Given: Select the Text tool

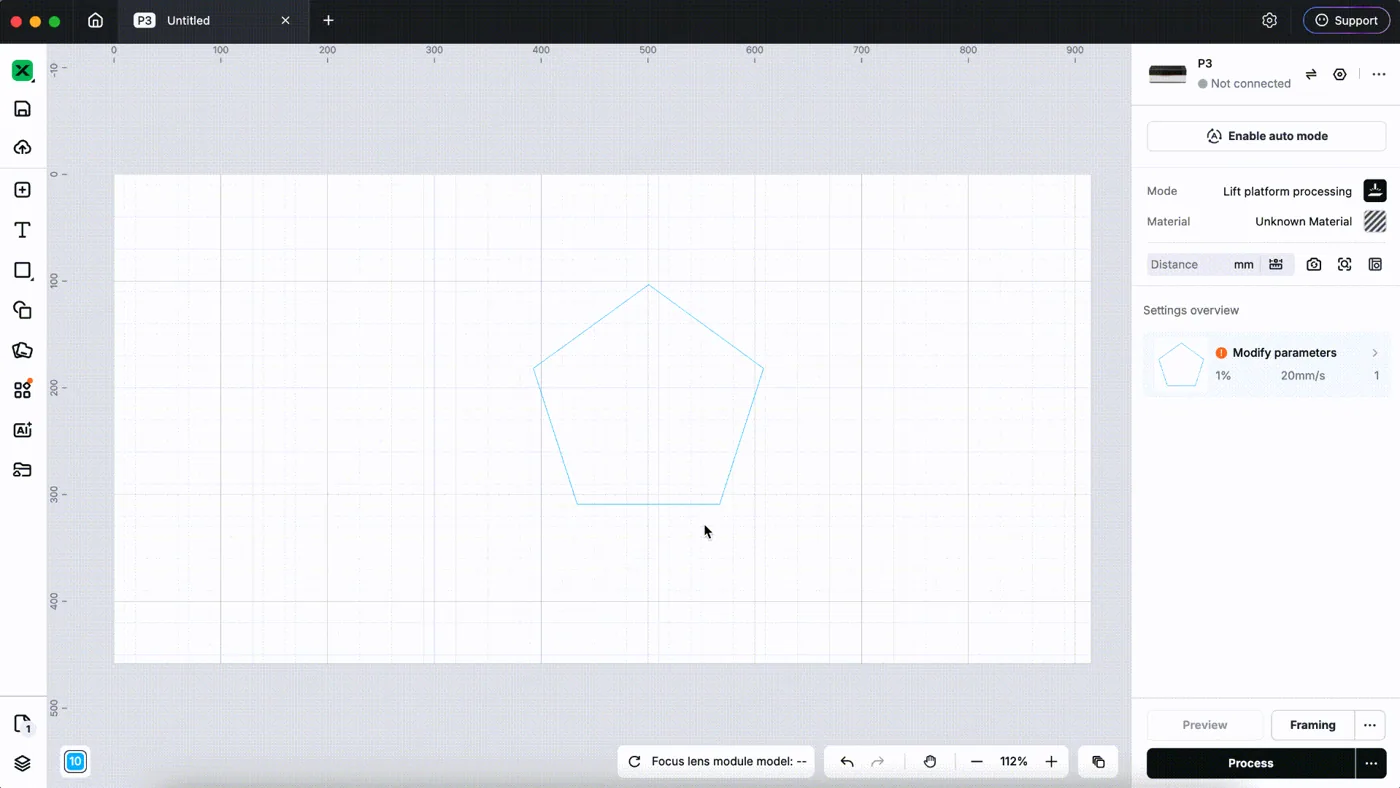Looking at the screenshot, I should pos(22,230).
